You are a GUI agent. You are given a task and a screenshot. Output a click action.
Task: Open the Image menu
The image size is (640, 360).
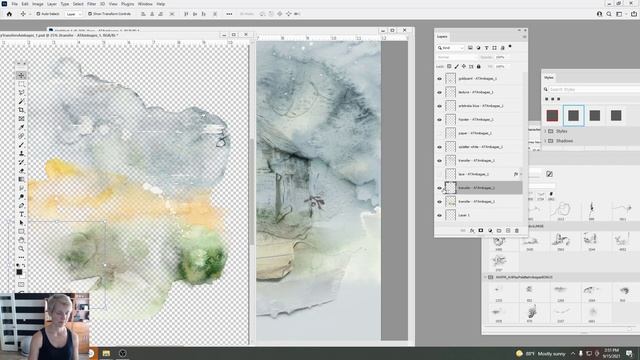(38, 4)
